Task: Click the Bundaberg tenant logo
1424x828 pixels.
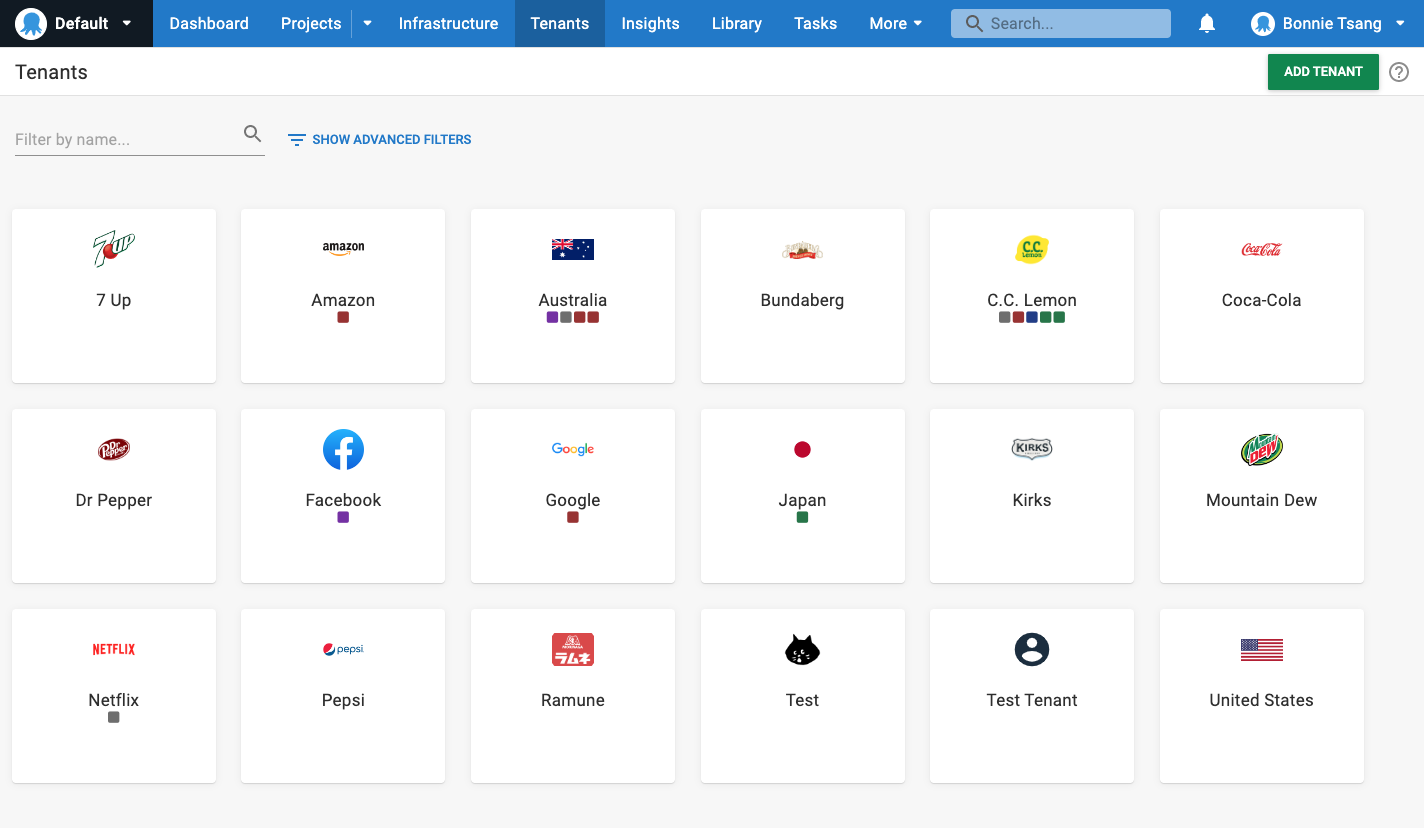Action: click(802, 250)
